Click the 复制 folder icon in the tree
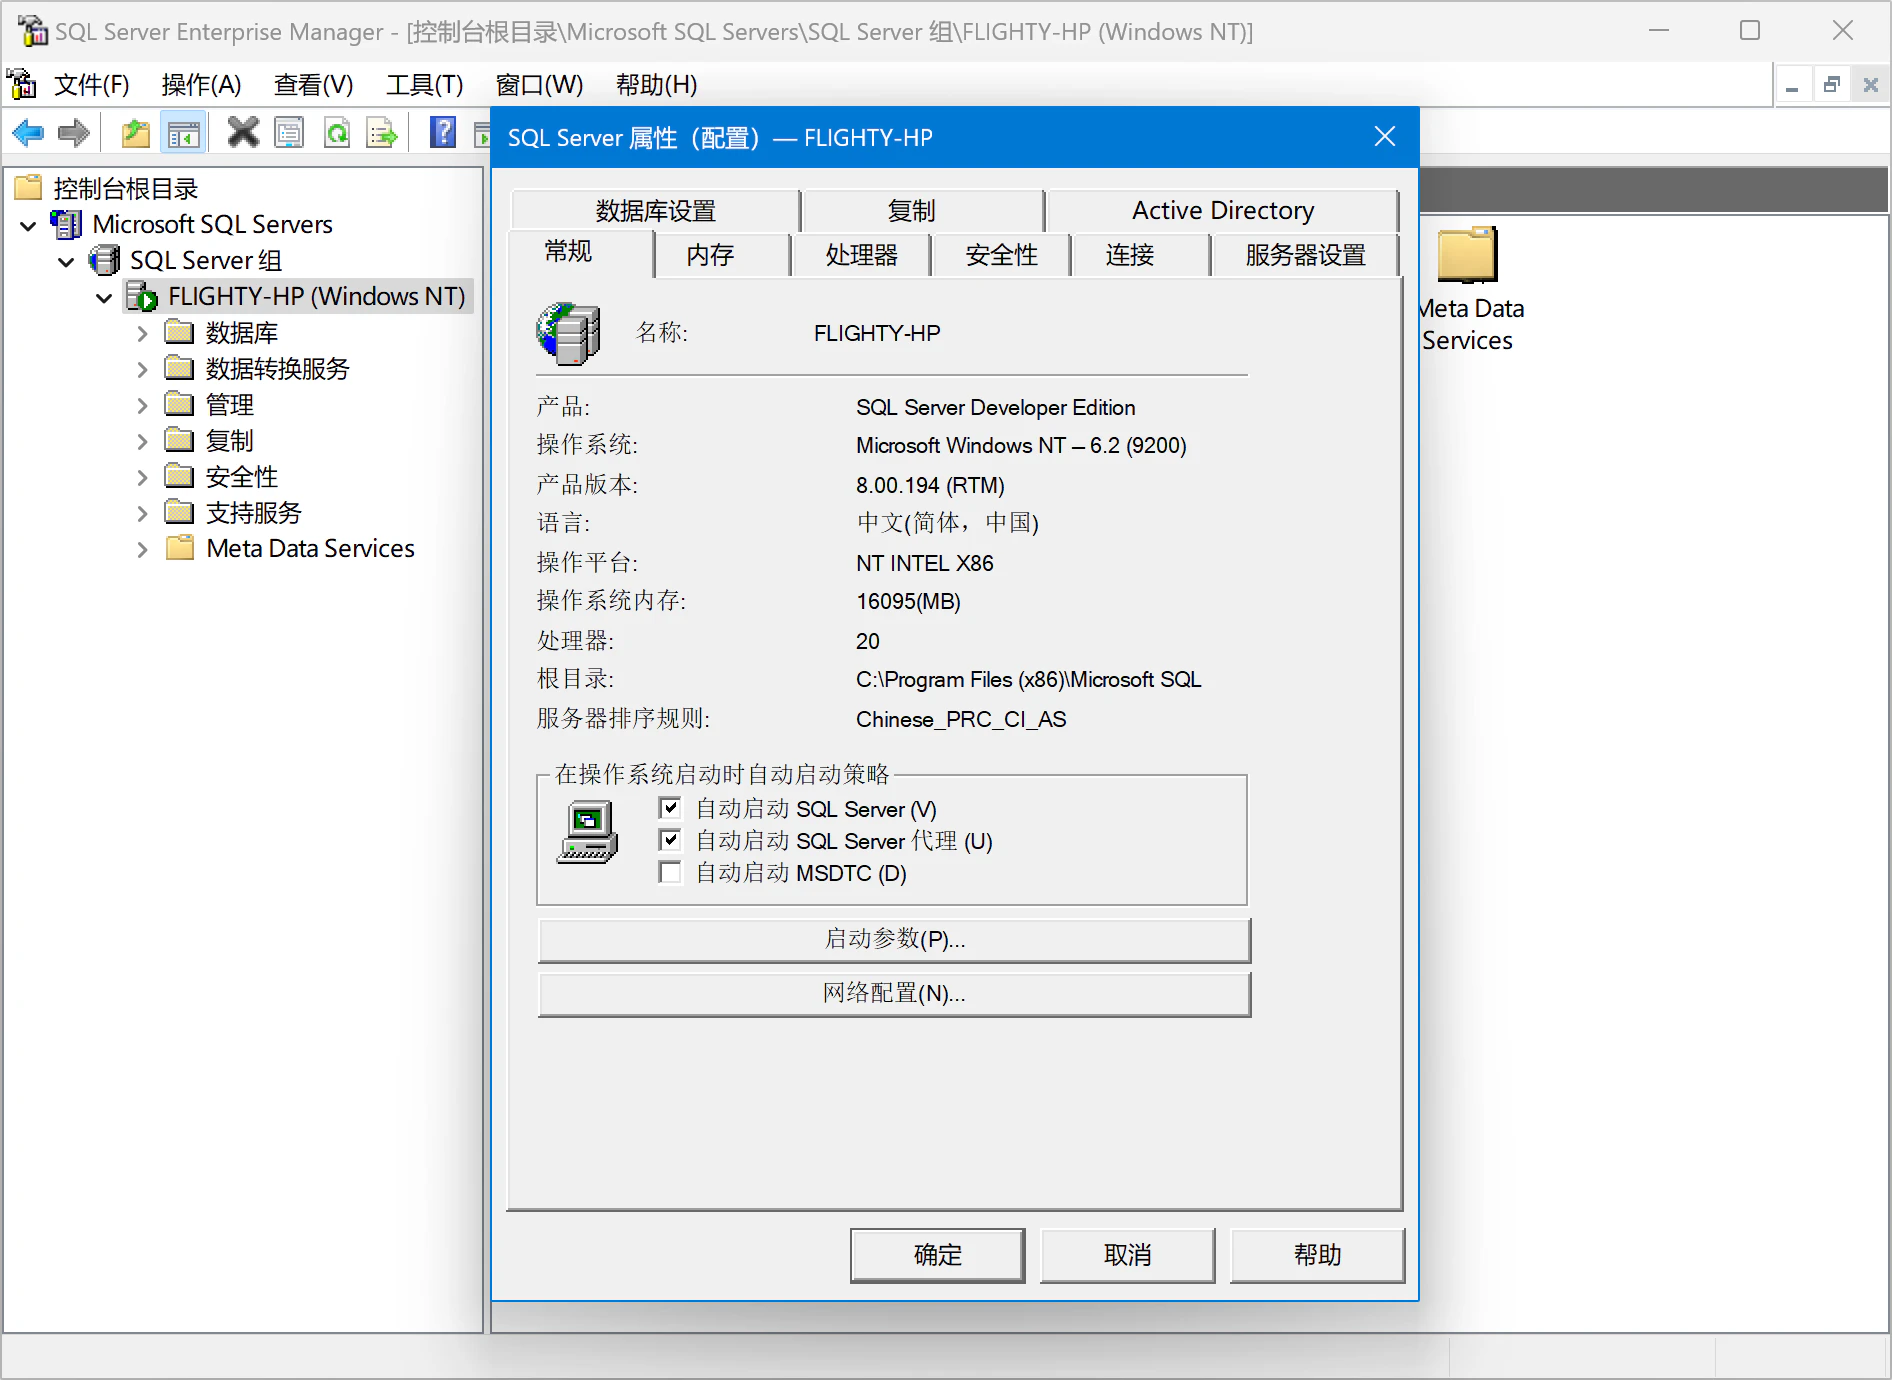 point(179,439)
